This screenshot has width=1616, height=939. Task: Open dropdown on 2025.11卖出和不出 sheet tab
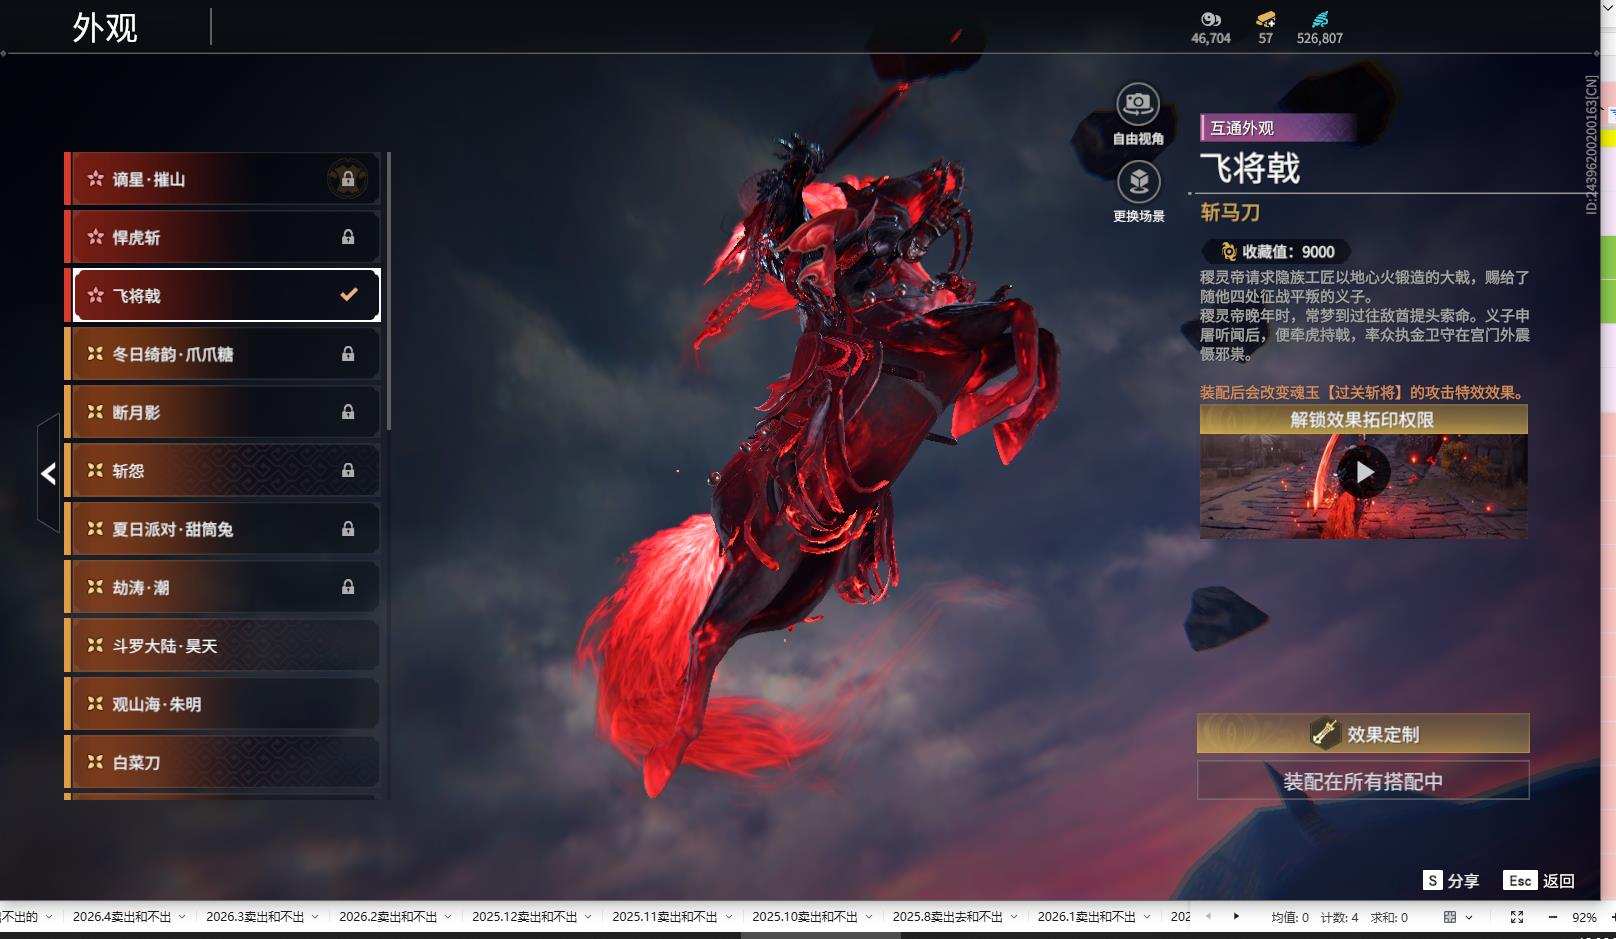pyautogui.click(x=728, y=917)
